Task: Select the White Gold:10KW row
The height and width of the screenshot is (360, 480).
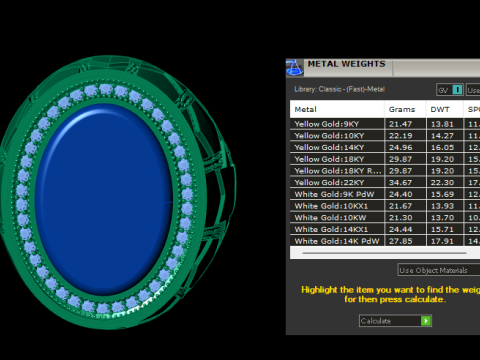Action: coord(385,218)
